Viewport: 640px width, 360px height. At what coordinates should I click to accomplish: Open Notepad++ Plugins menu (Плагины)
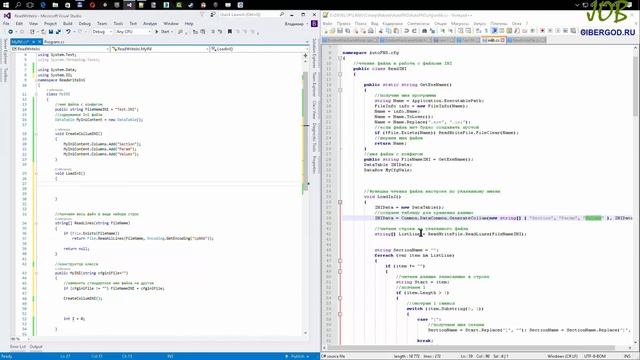pos(498,24)
